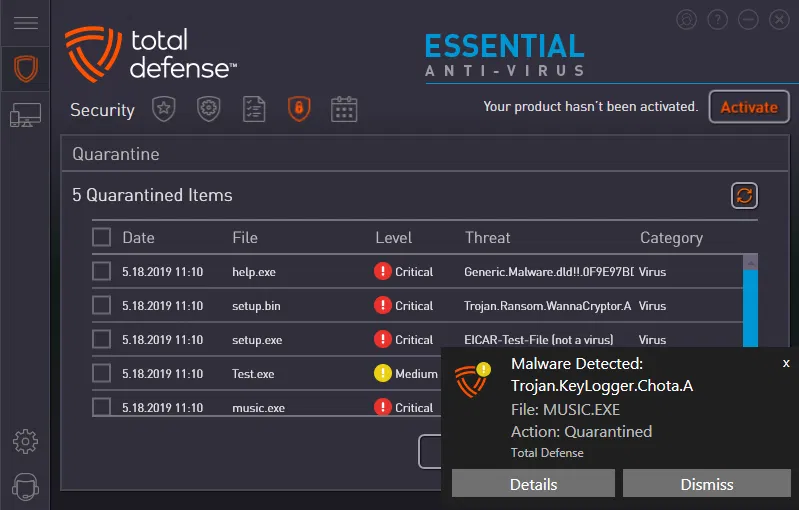Viewport: 799px width, 510px height.
Task: Click the star shield icon beside Security
Action: pos(164,108)
